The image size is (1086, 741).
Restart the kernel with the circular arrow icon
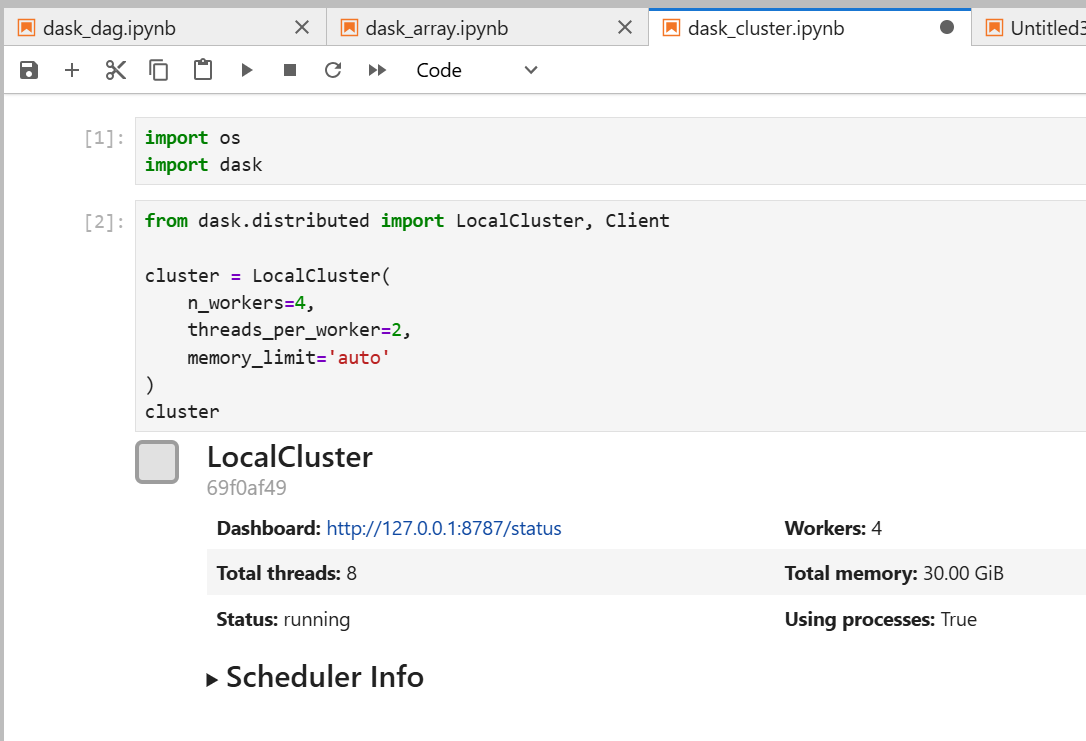[x=333, y=70]
